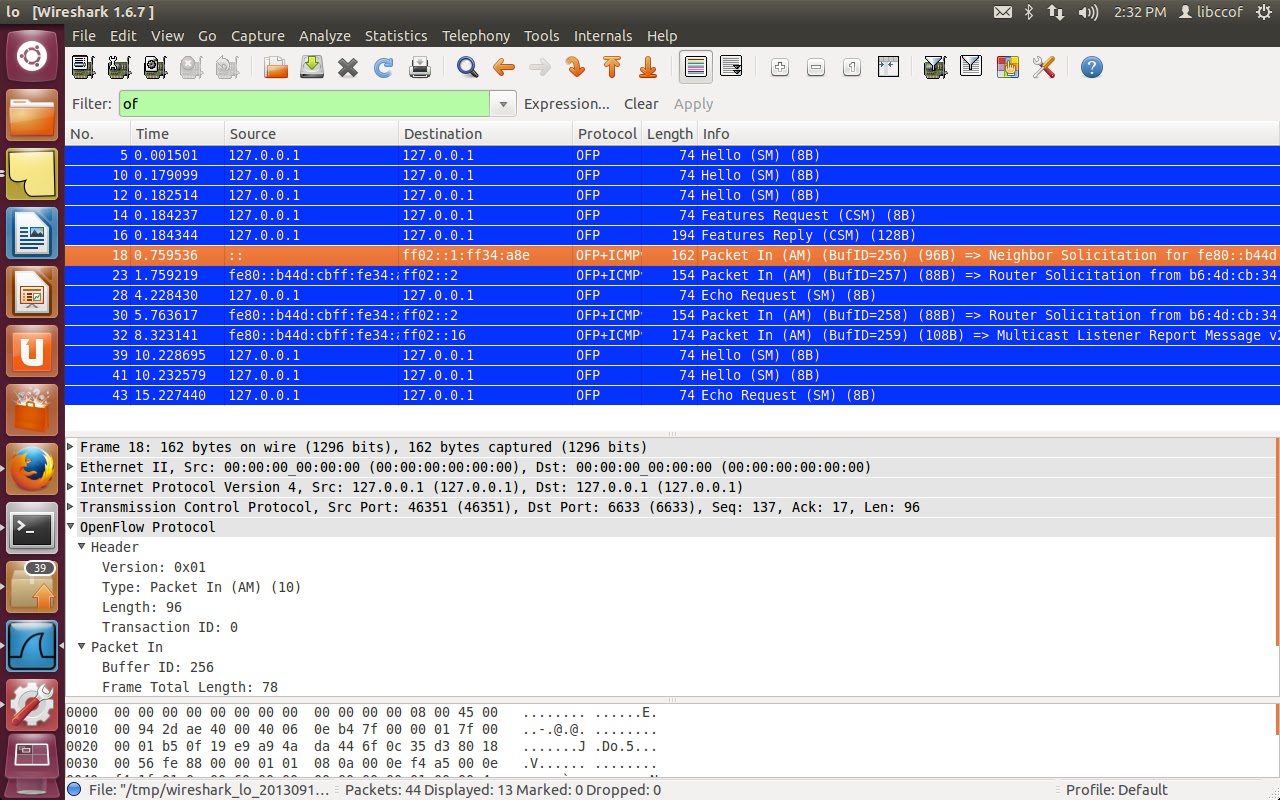Image resolution: width=1280 pixels, height=800 pixels.
Task: Collapse the Packet In subtree
Action: (x=82, y=647)
